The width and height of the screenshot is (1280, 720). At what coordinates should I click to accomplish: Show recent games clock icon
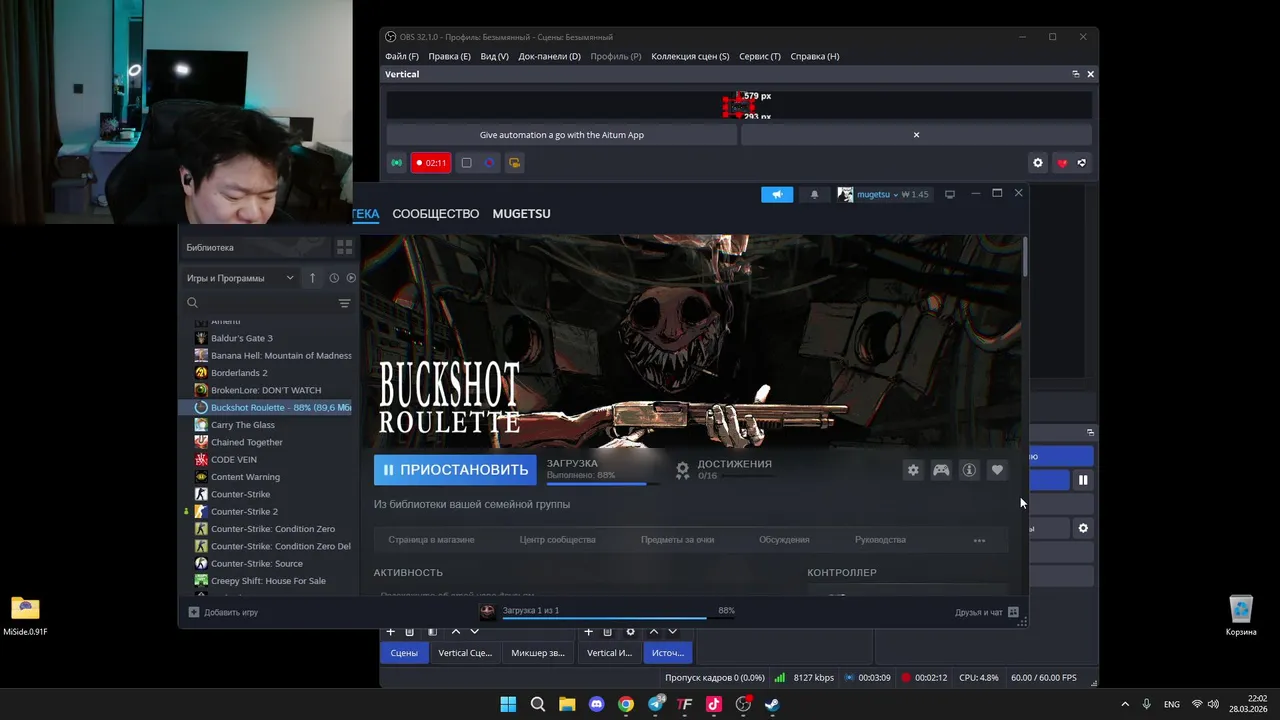pos(334,278)
